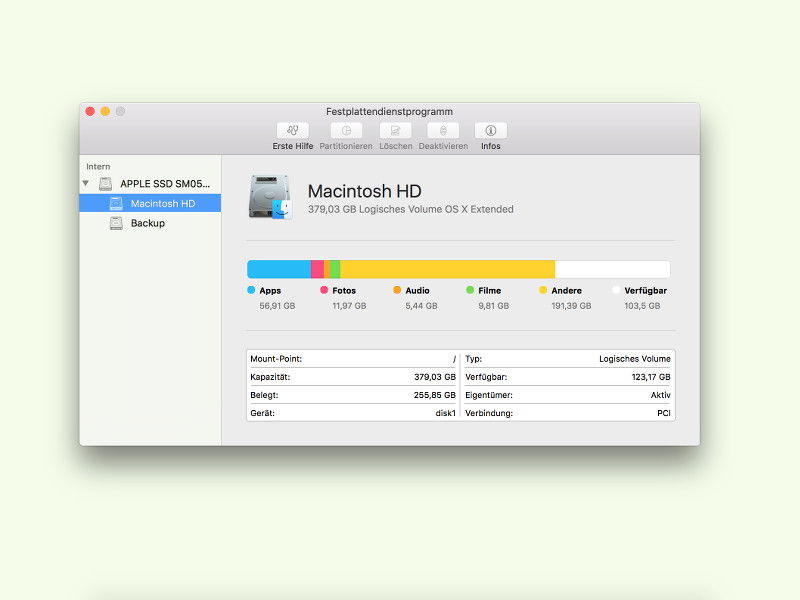Click the white Verfügbar legend dot
Viewport: 800px width, 600px height.
616,290
